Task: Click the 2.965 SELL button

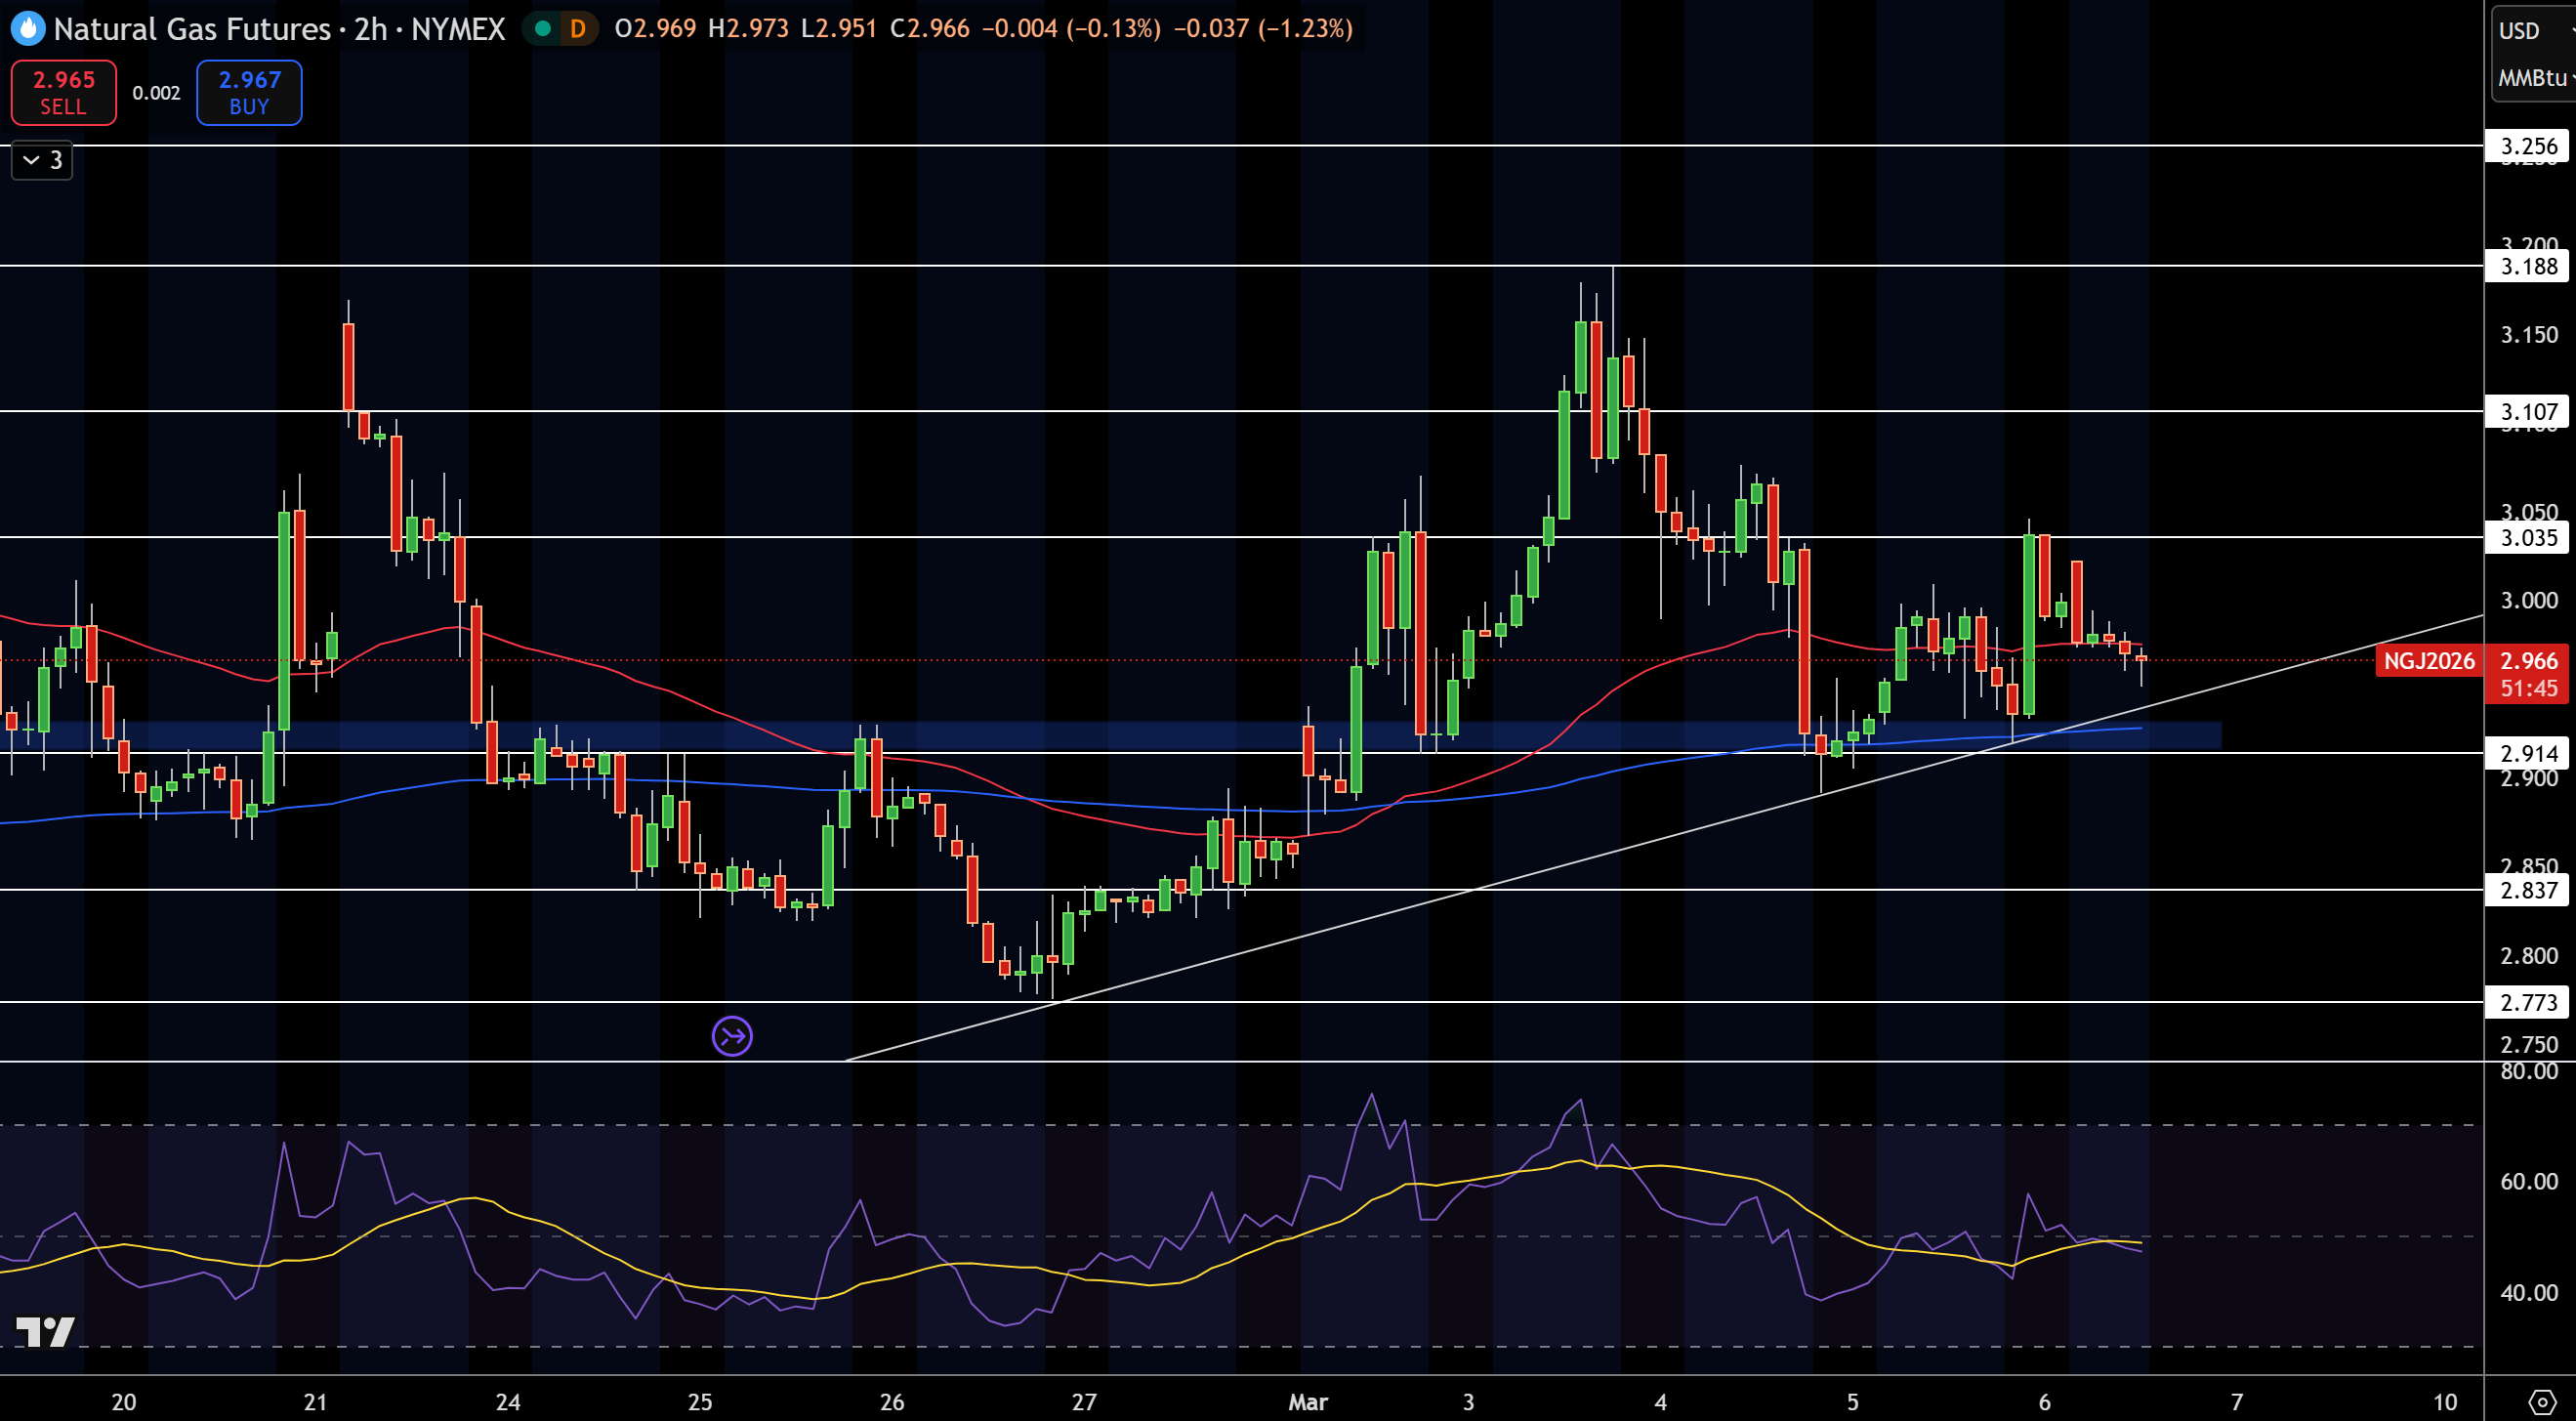Action: [64, 92]
